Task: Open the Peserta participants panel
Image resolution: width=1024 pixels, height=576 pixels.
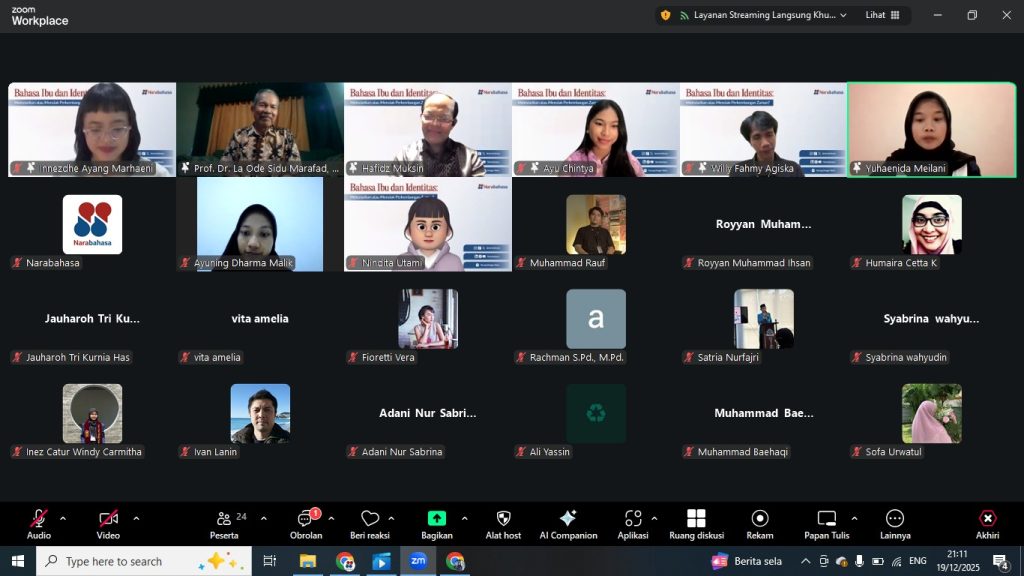Action: (x=225, y=522)
